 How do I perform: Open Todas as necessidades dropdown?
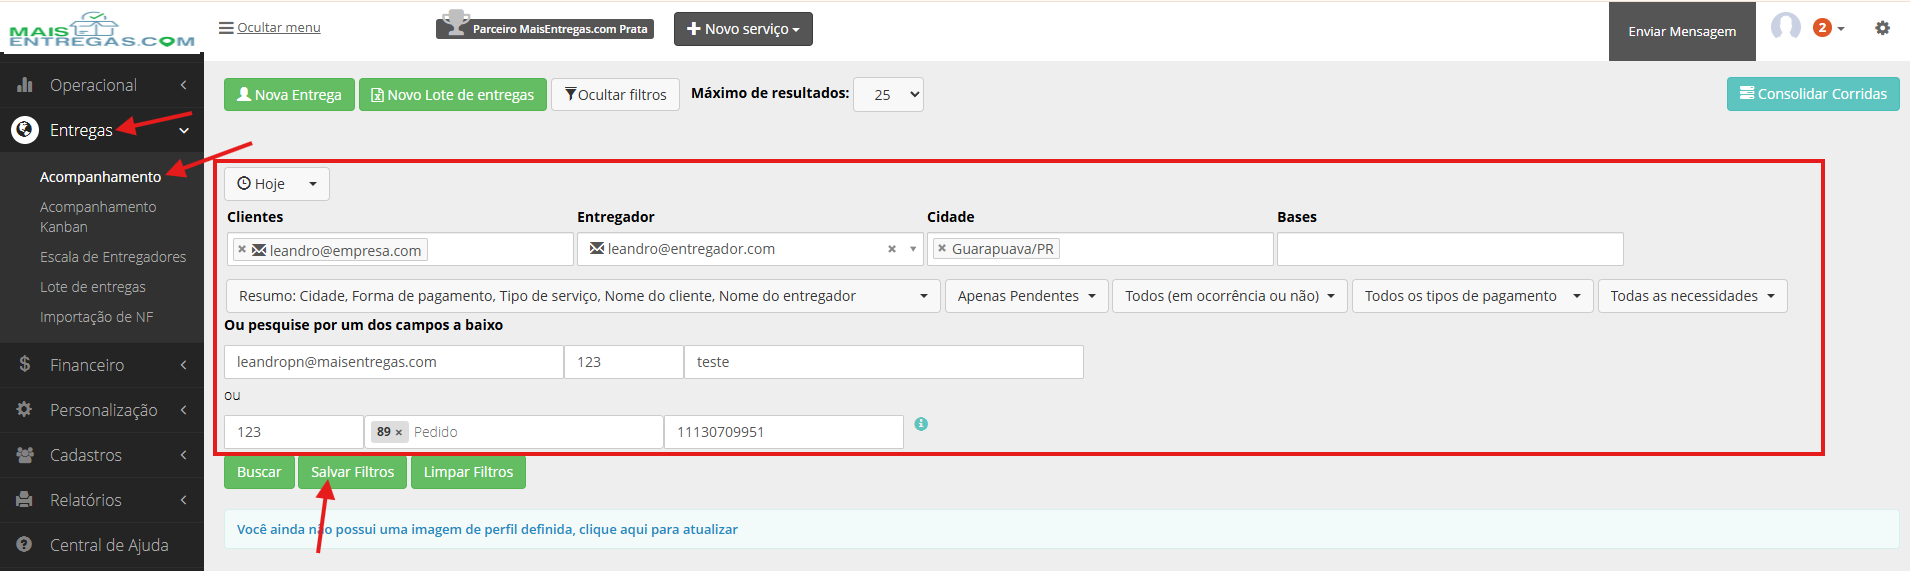point(1692,296)
